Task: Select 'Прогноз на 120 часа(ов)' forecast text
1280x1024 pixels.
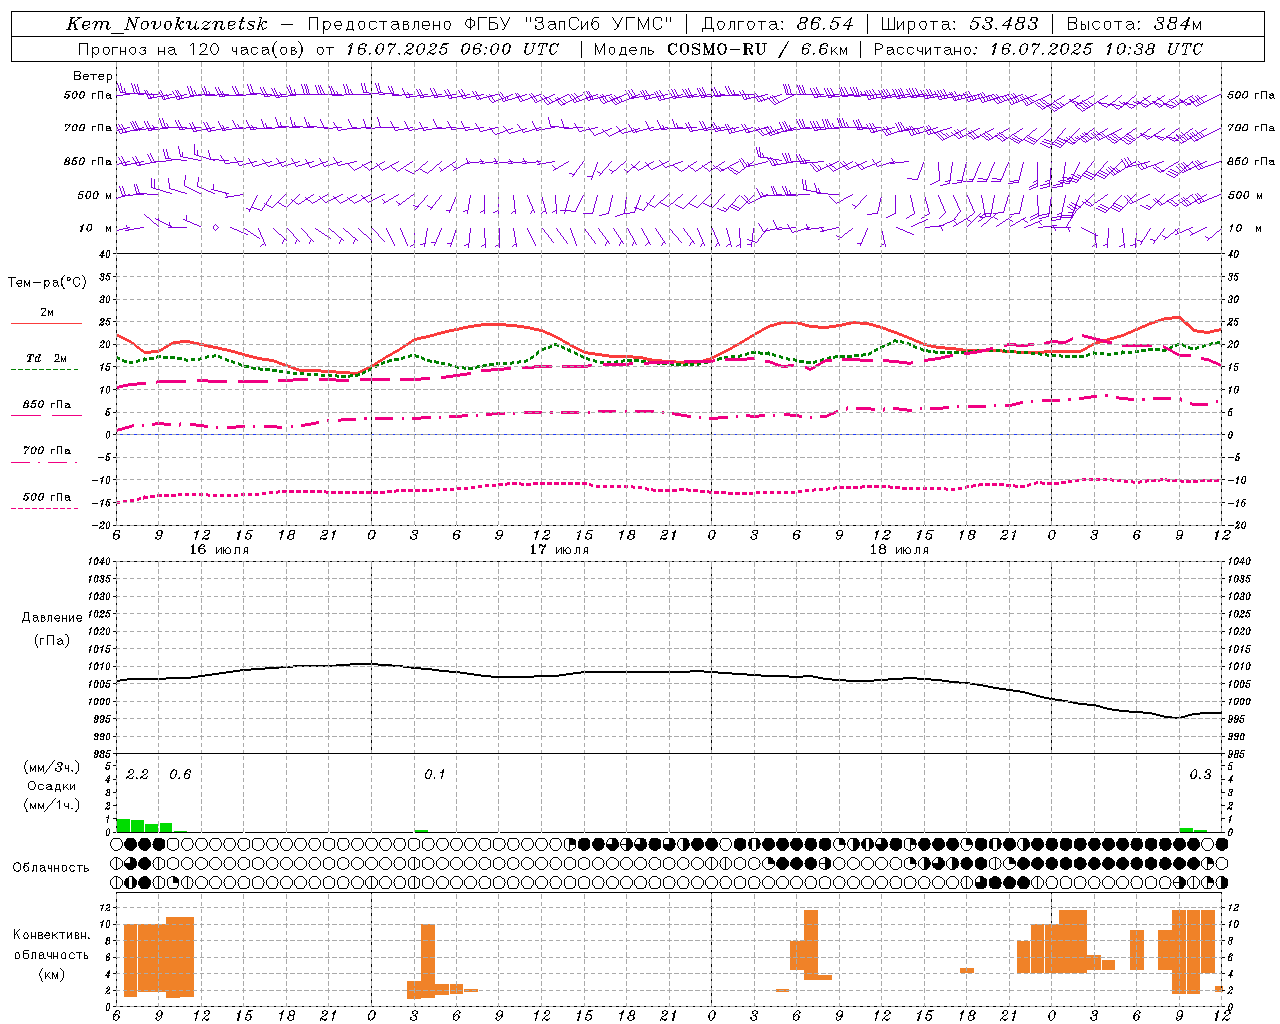Action: point(193,49)
